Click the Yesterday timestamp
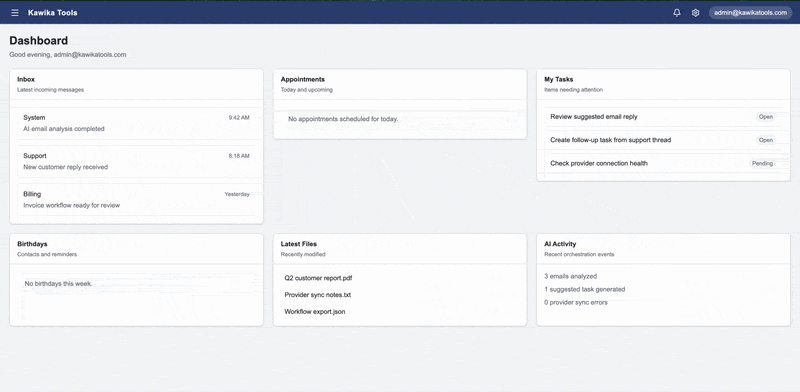800x392 pixels. (x=237, y=194)
